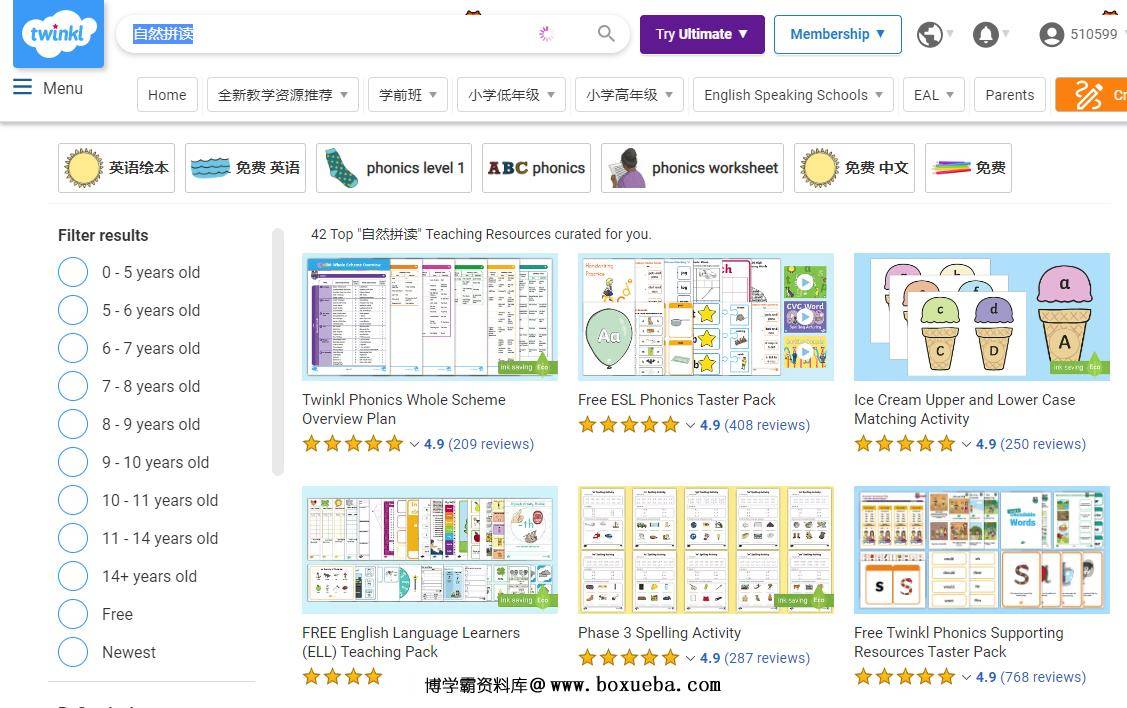Enable the Newest filter option
Image resolution: width=1127 pixels, height=708 pixels.
[x=73, y=652]
